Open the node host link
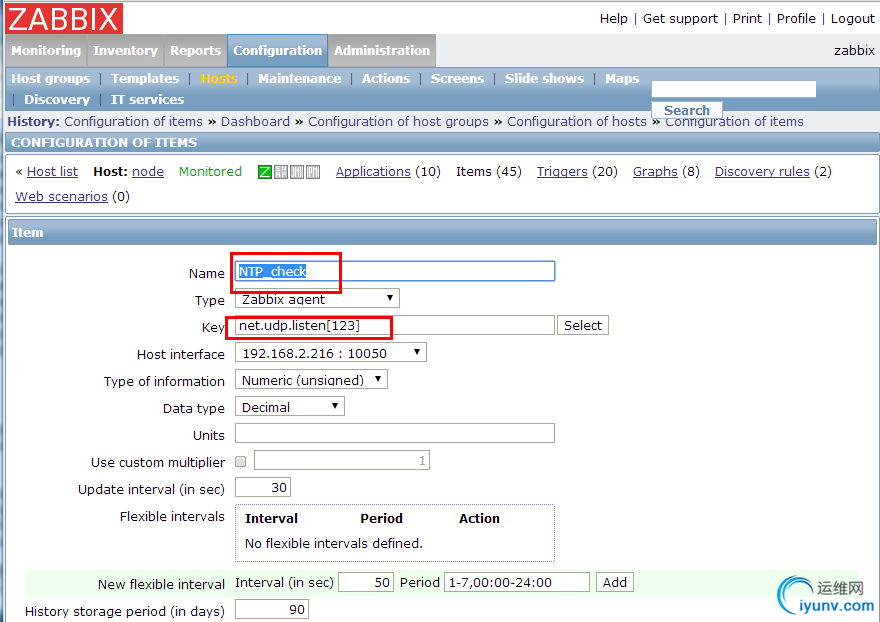Viewport: 880px width, 622px height. pos(148,172)
